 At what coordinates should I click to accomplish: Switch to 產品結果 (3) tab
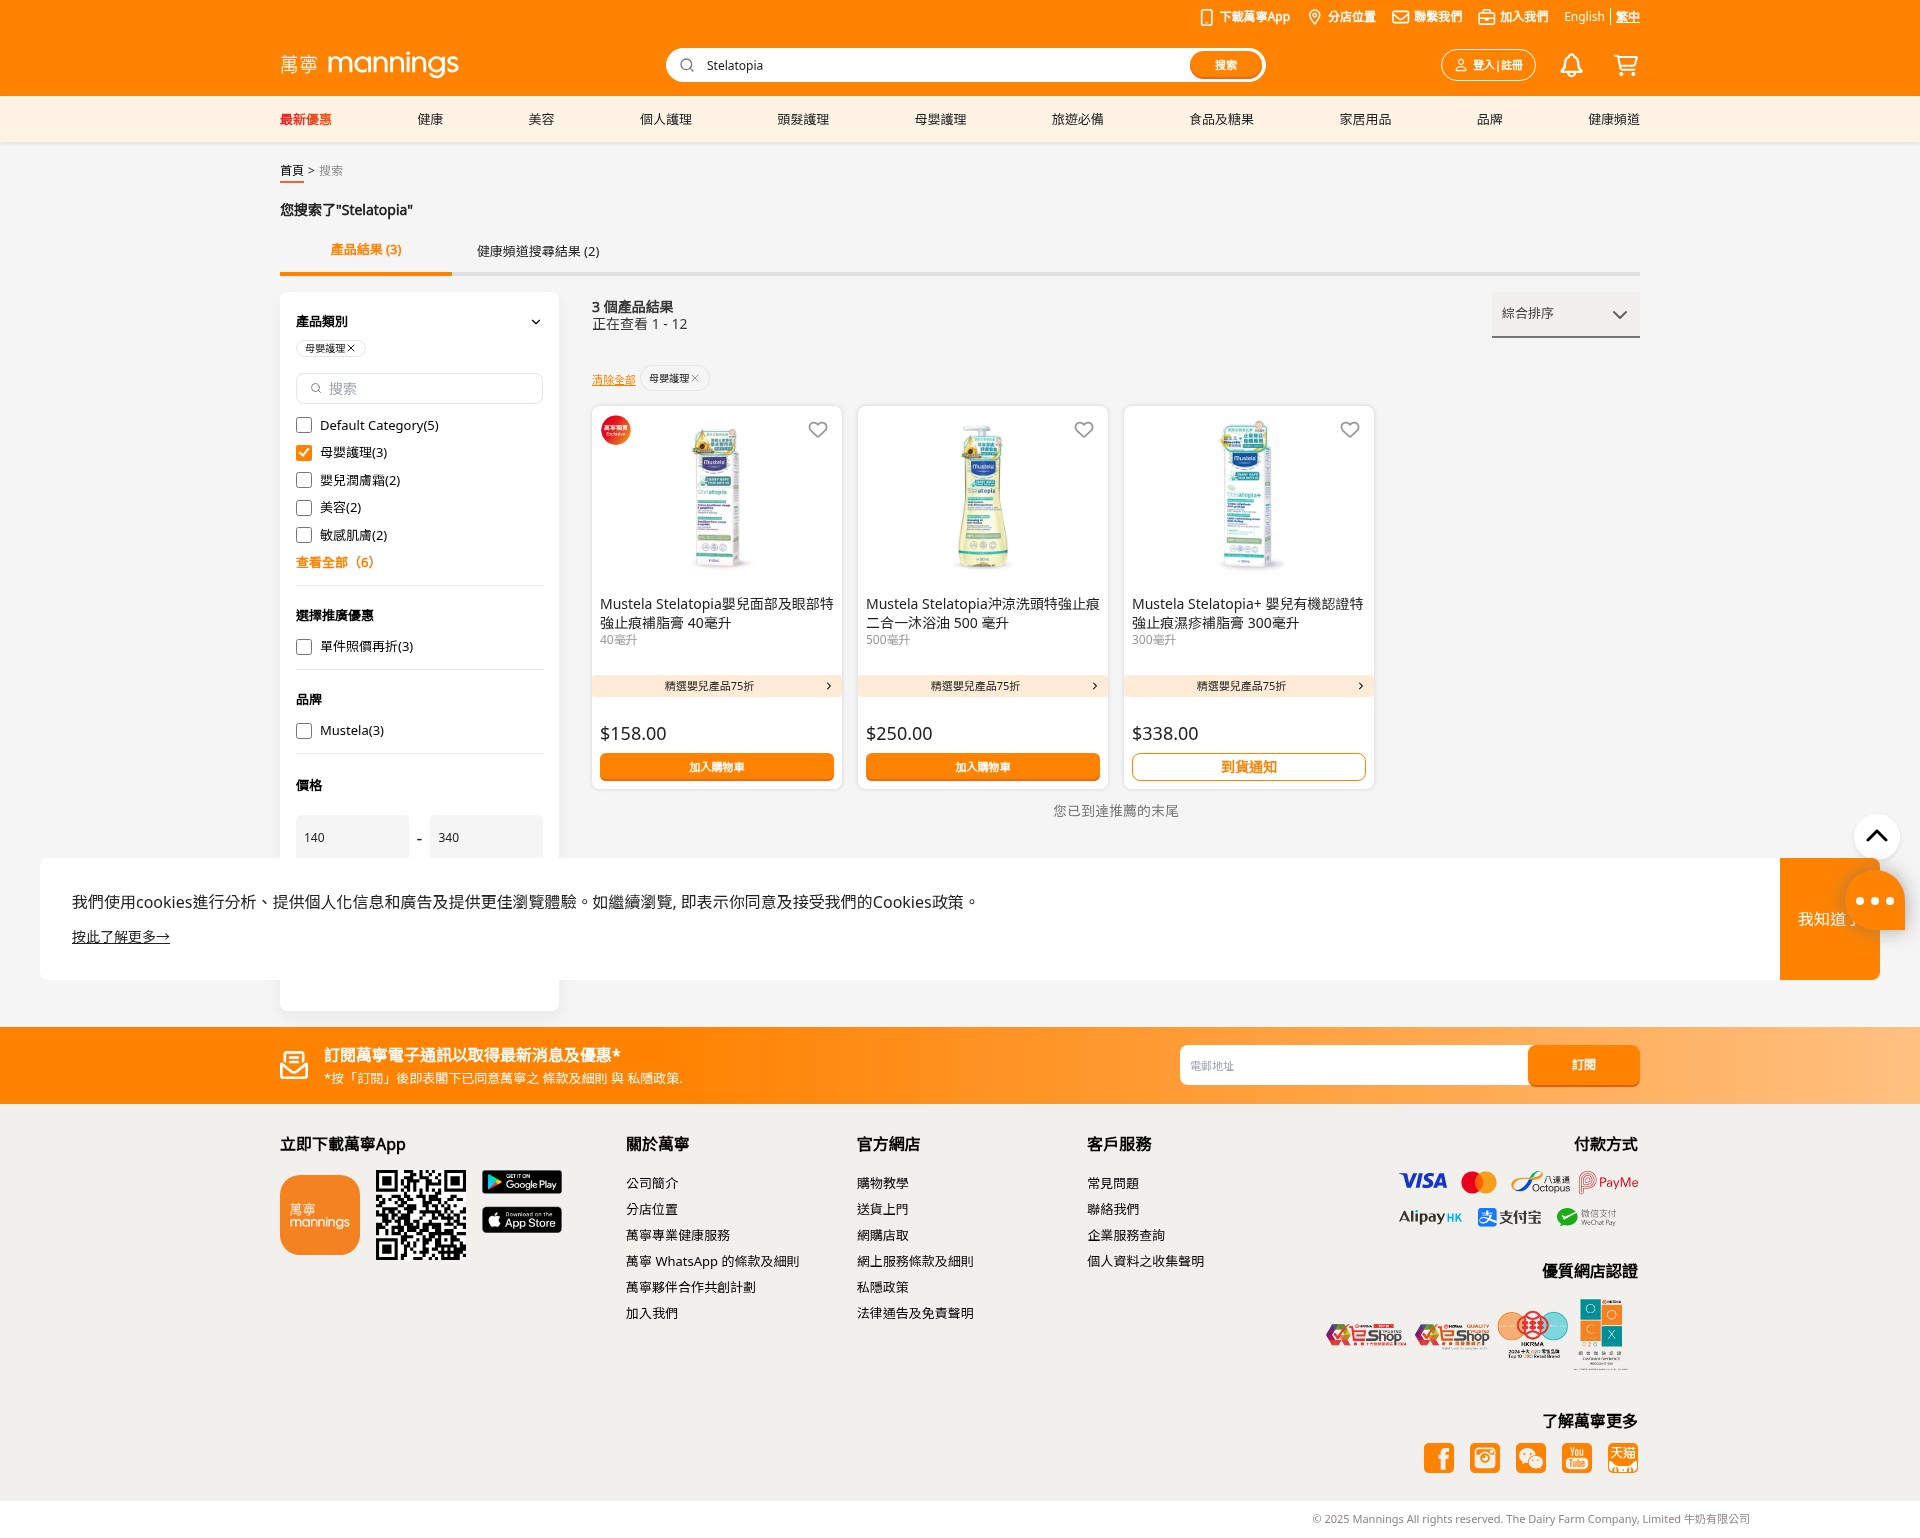(366, 250)
